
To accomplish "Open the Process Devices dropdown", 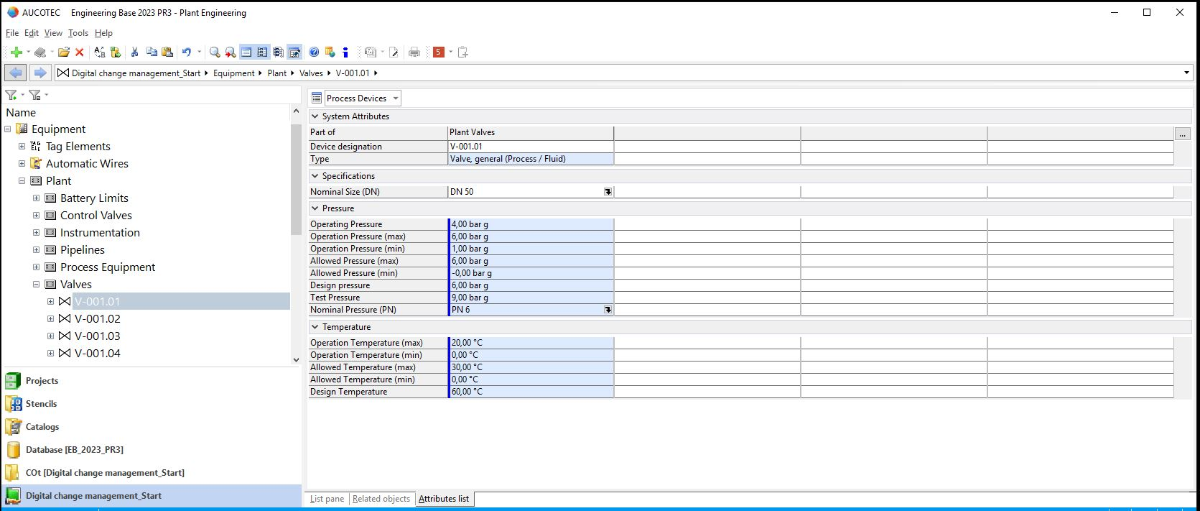I will (x=396, y=98).
